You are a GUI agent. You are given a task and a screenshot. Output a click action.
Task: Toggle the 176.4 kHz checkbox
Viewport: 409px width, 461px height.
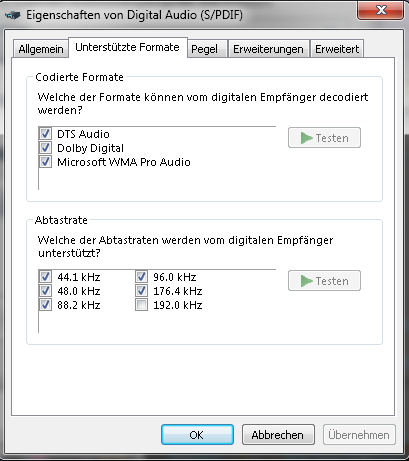(141, 291)
